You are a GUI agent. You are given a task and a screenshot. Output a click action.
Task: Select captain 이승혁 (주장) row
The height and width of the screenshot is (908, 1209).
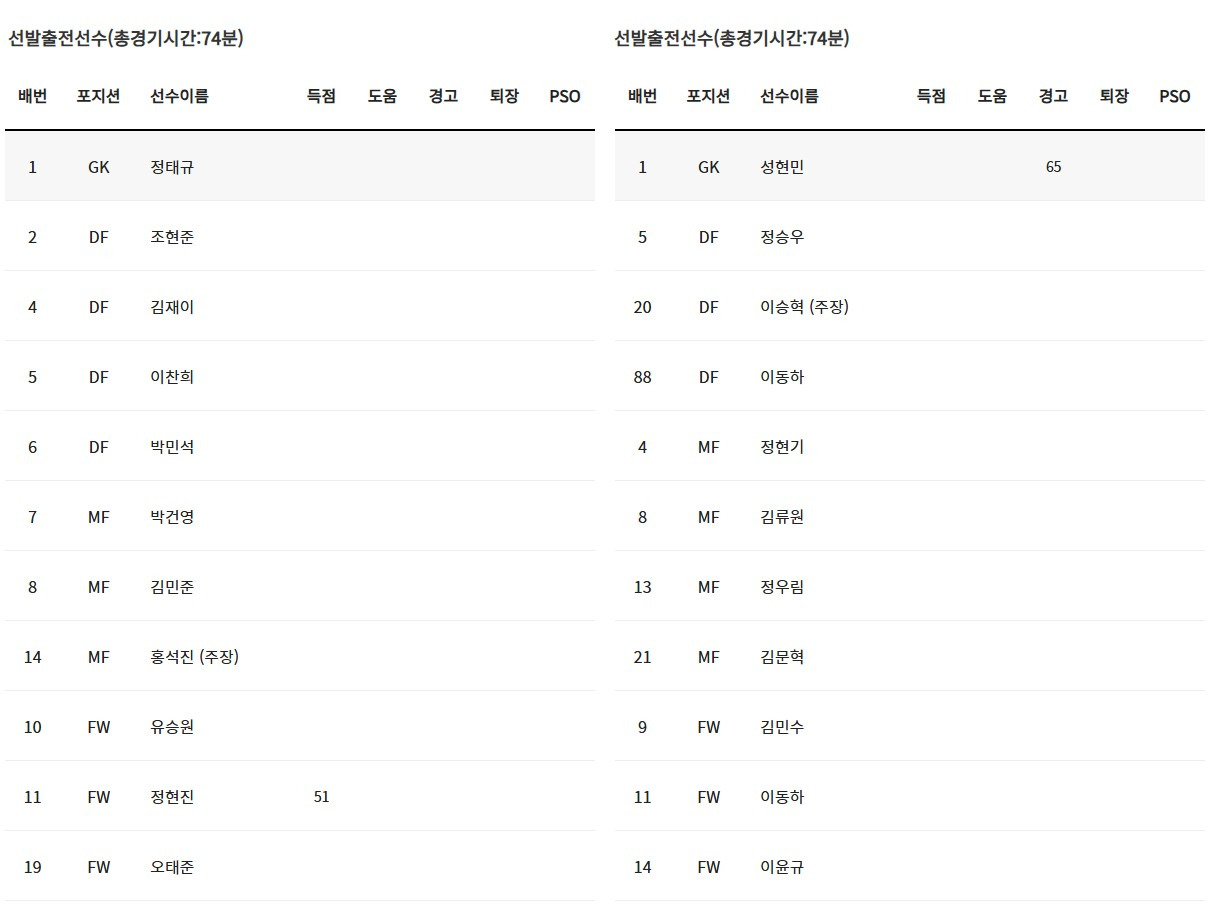coord(909,306)
